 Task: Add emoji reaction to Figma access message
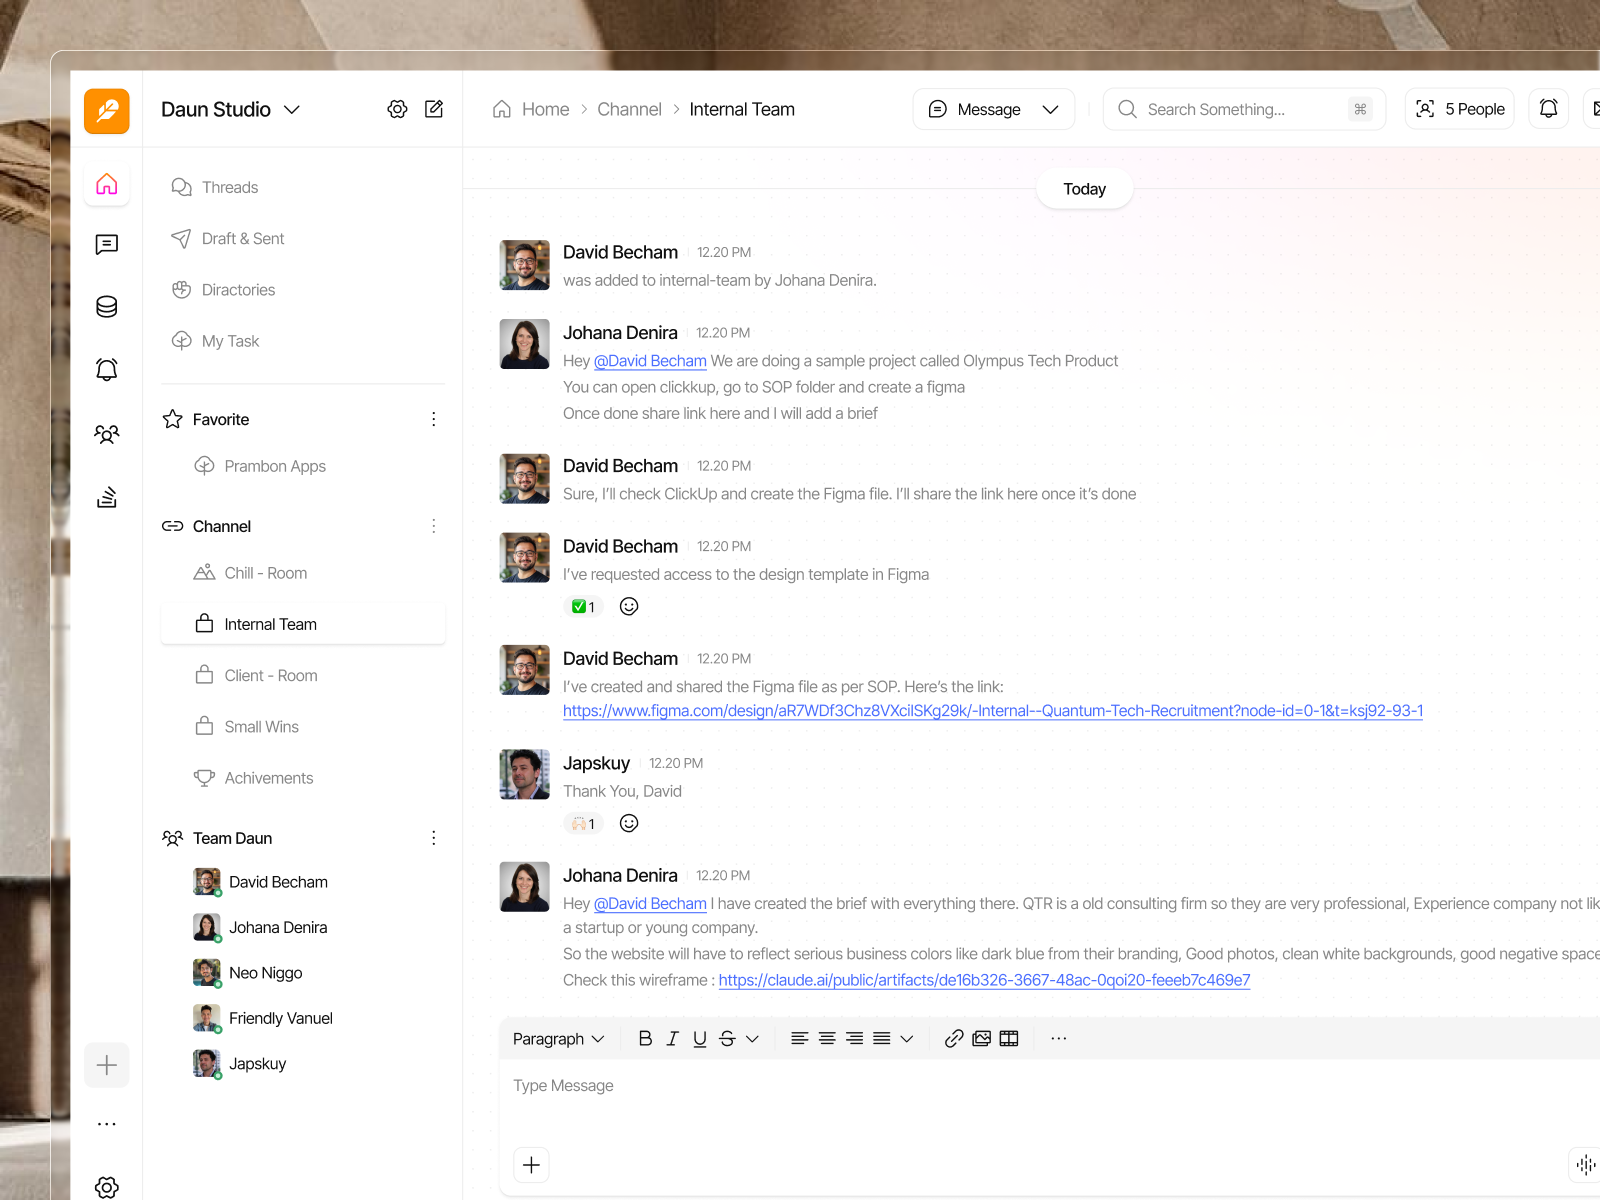(x=629, y=606)
